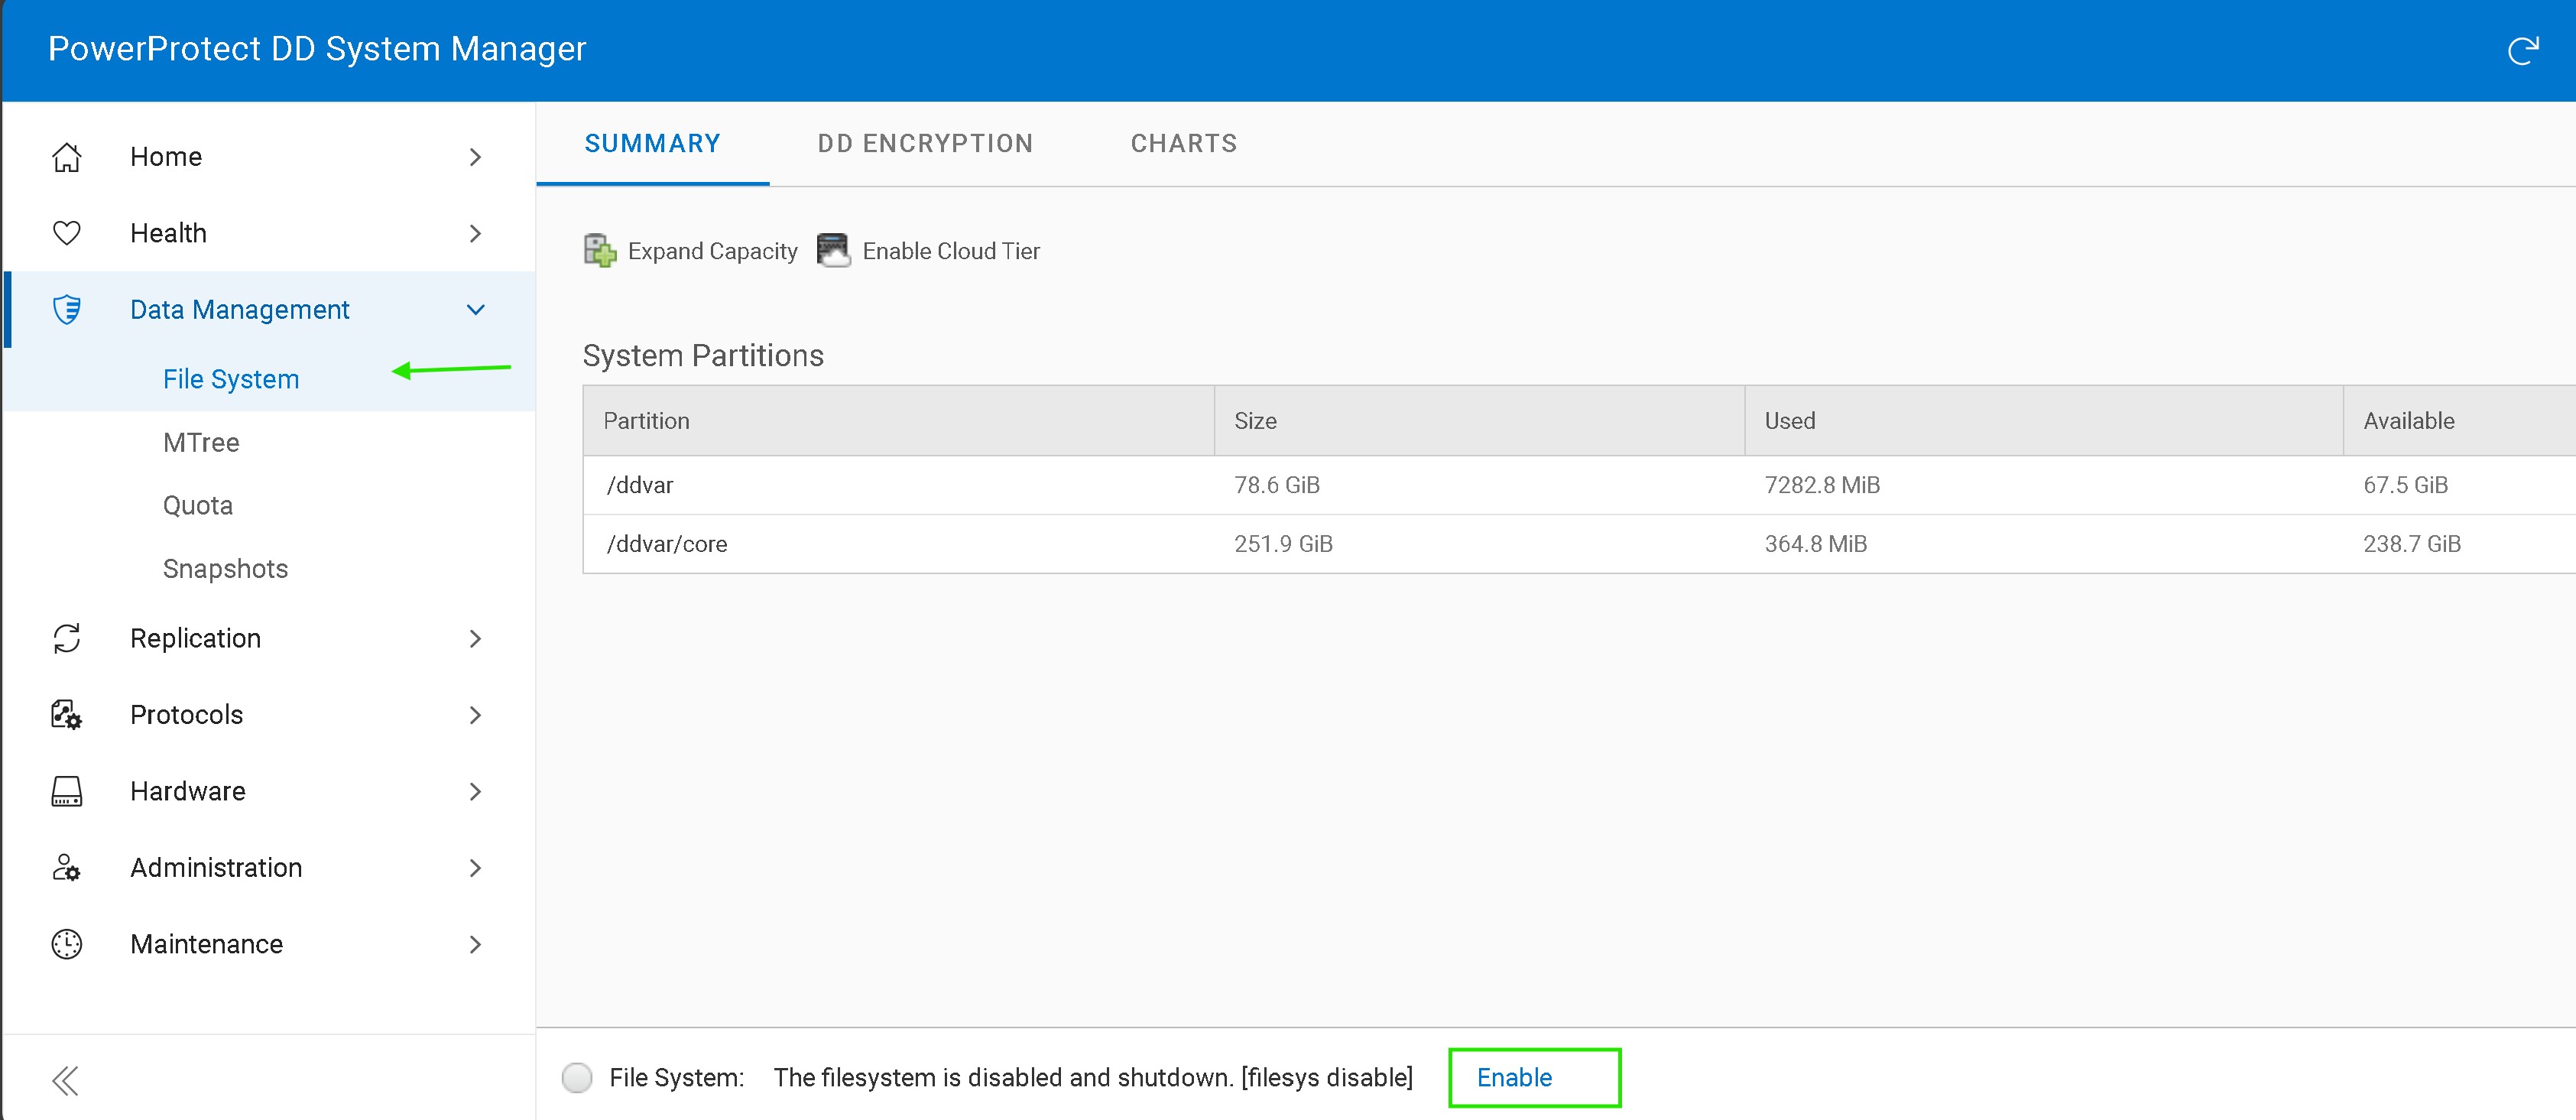Screen dimensions: 2576x1120
Task: Click the Hardware drive icon
Action: pyautogui.click(x=67, y=791)
